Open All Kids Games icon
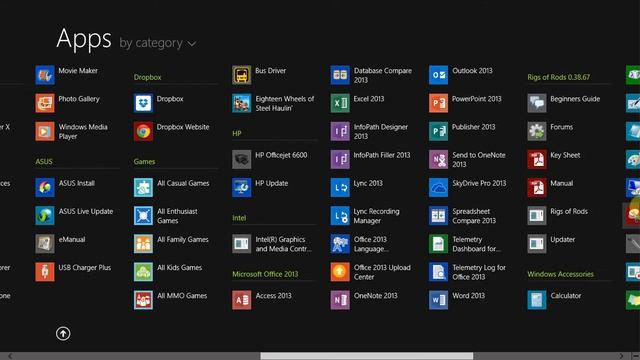The image size is (640, 360). (143, 272)
